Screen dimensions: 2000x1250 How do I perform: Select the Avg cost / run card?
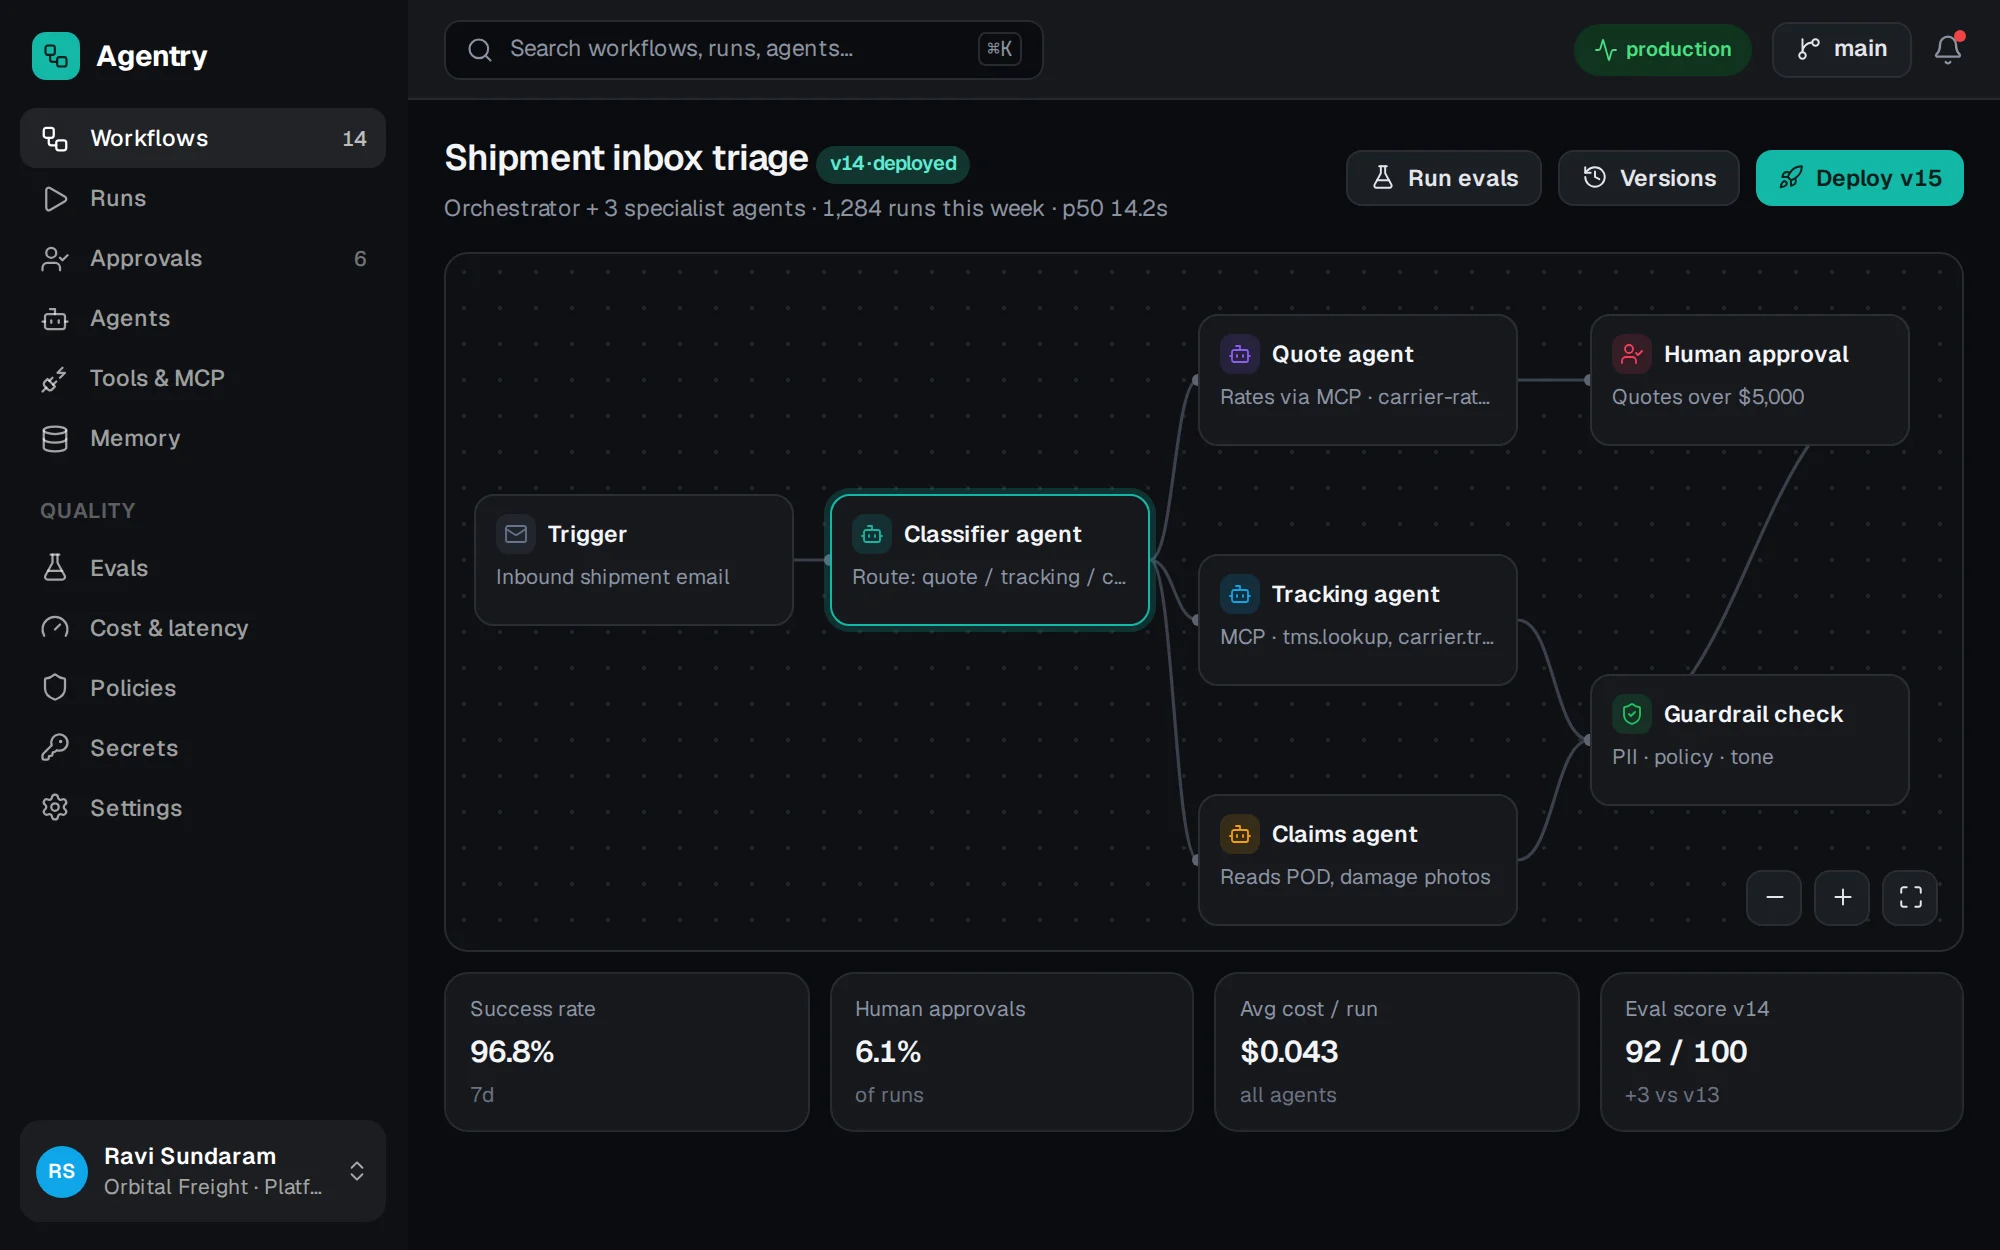click(x=1397, y=1052)
